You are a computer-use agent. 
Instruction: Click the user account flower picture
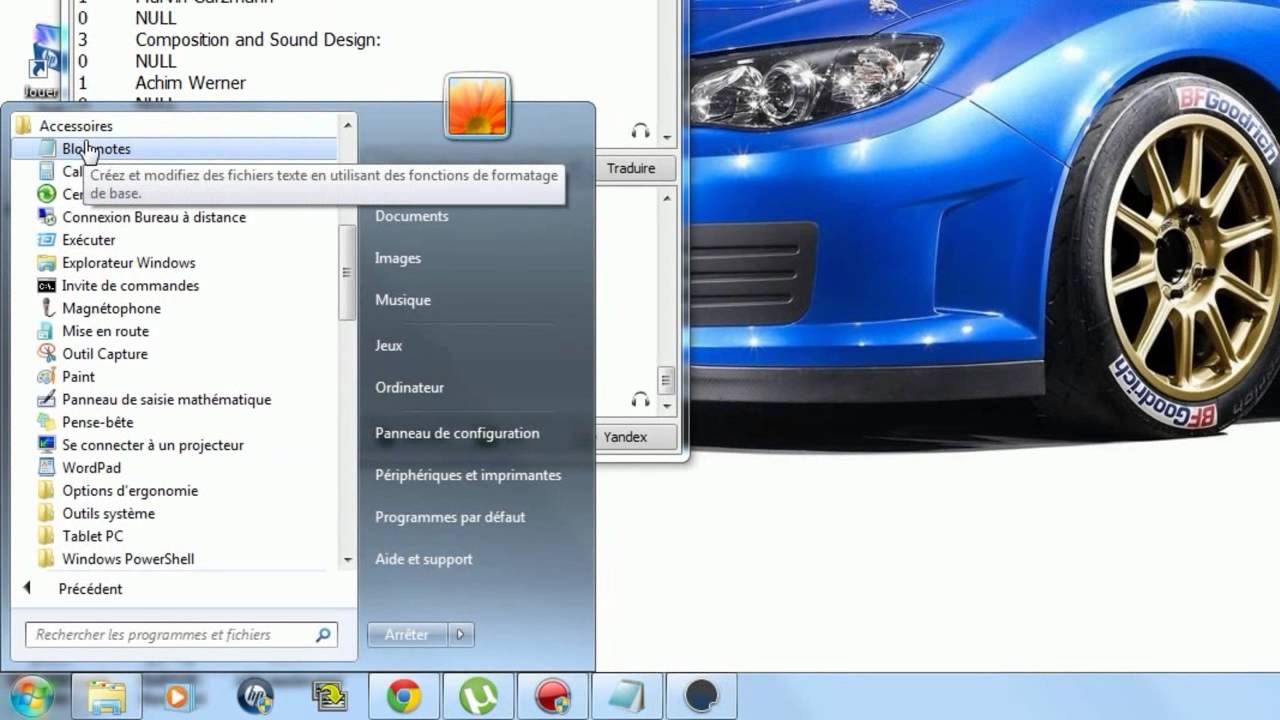point(478,105)
